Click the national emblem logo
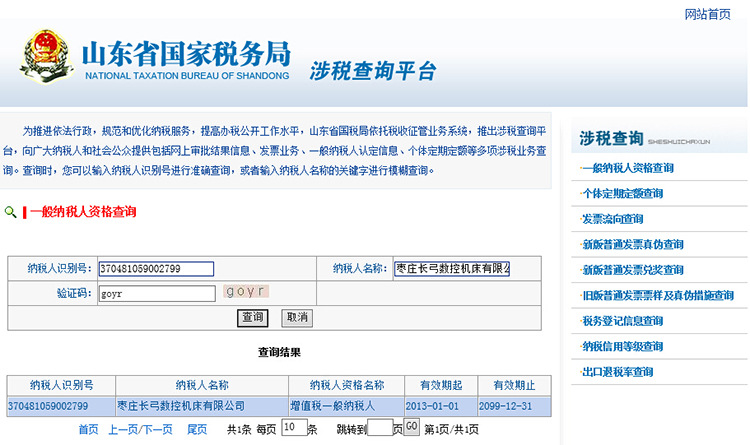Image resolution: width=750 pixels, height=445 pixels. [x=46, y=56]
